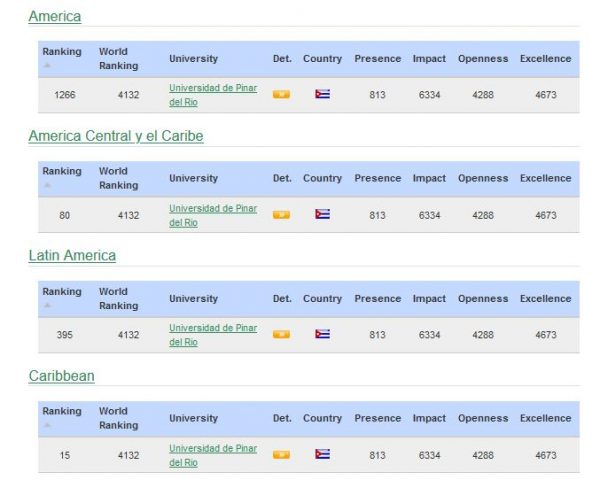Click the Cuba flag in America table

322,95
